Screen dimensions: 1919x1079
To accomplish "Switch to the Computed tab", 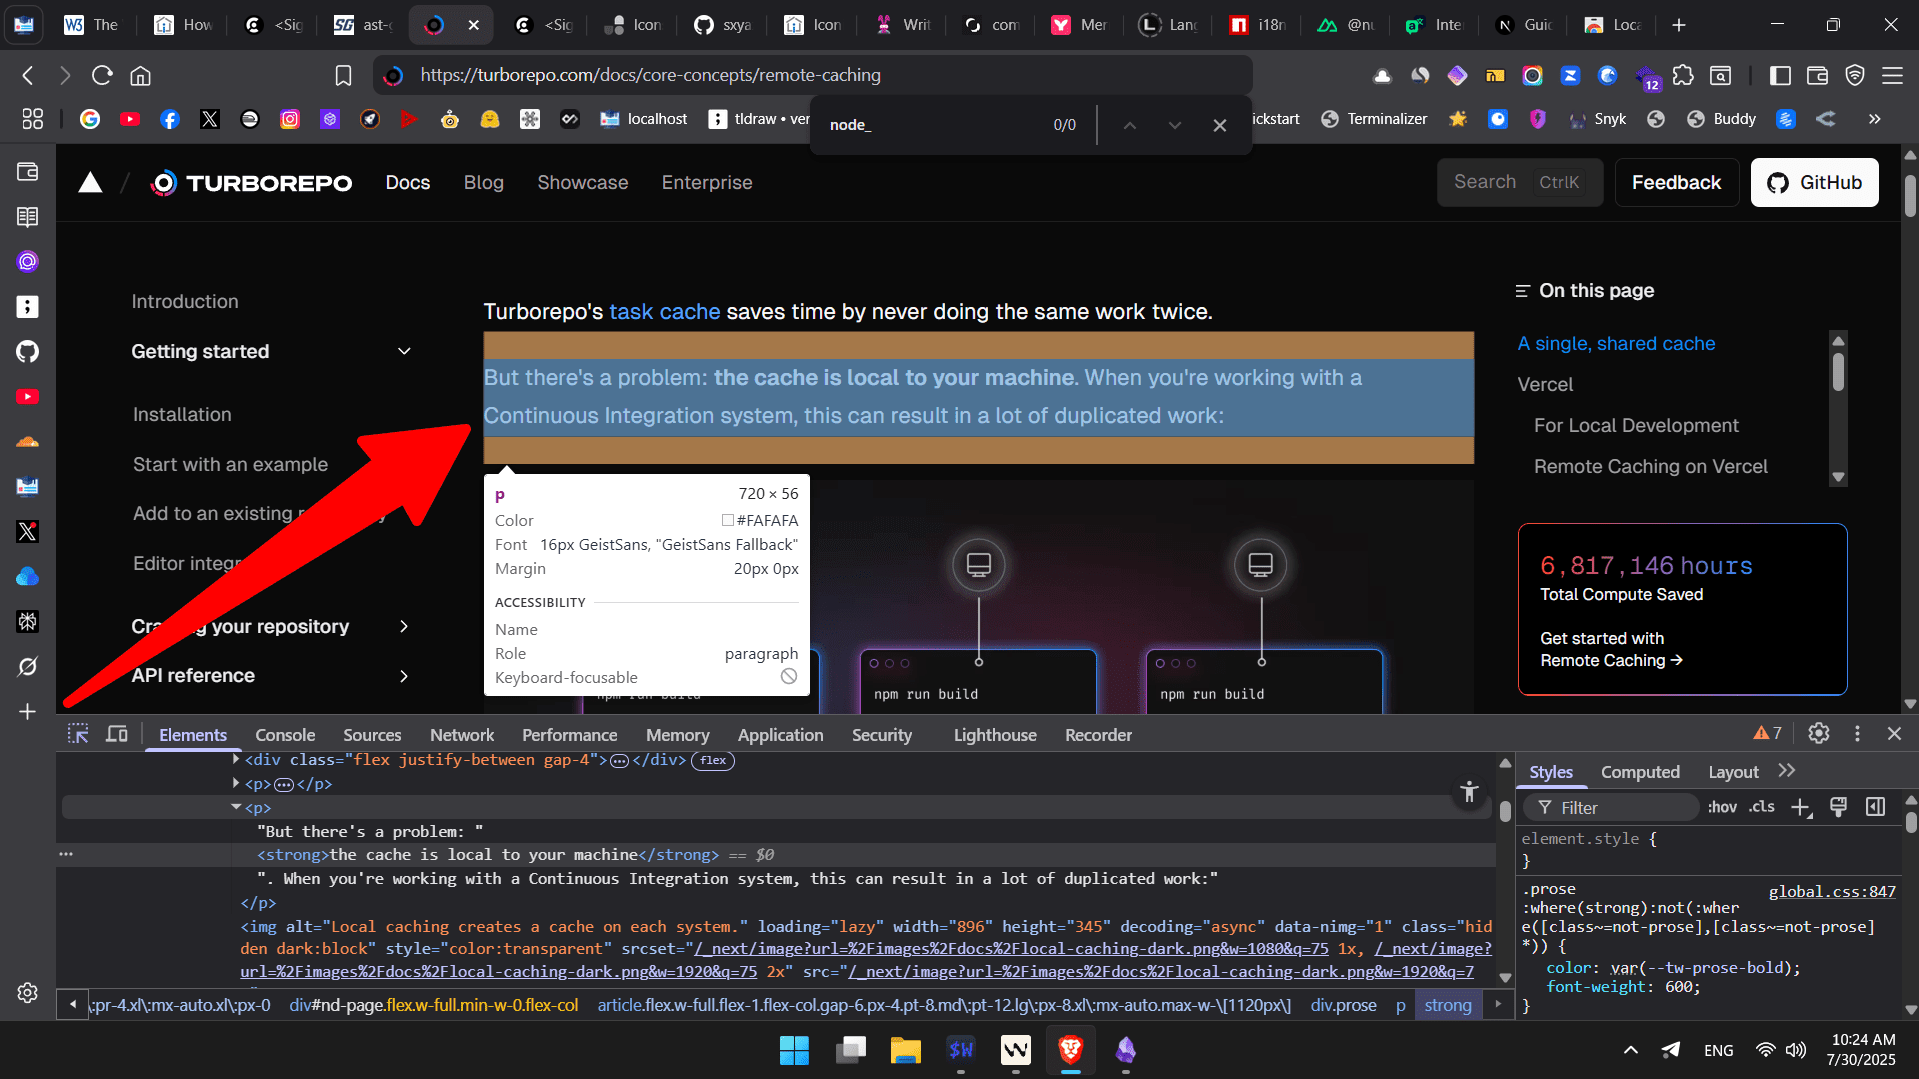I will (1639, 772).
